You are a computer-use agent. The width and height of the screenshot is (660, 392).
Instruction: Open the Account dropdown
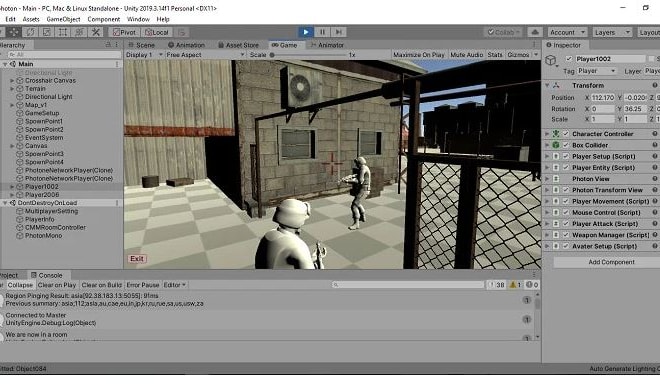[567, 32]
